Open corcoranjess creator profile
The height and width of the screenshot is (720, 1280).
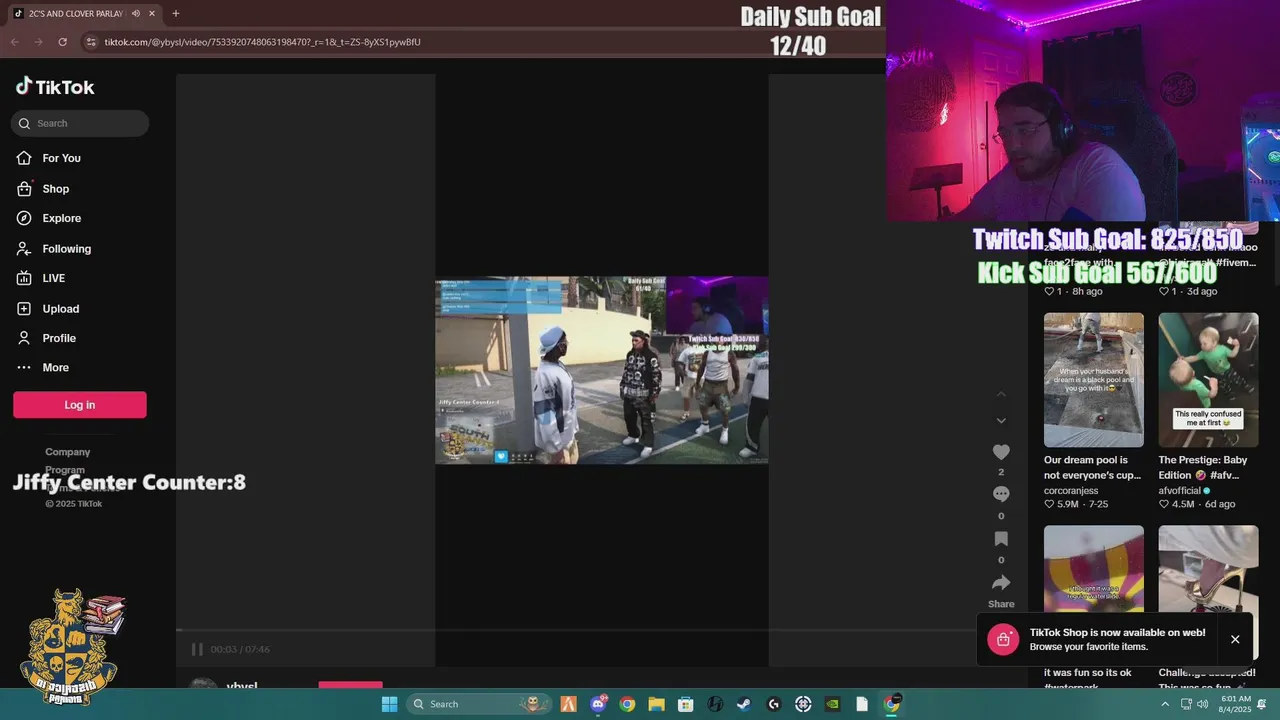click(1071, 491)
